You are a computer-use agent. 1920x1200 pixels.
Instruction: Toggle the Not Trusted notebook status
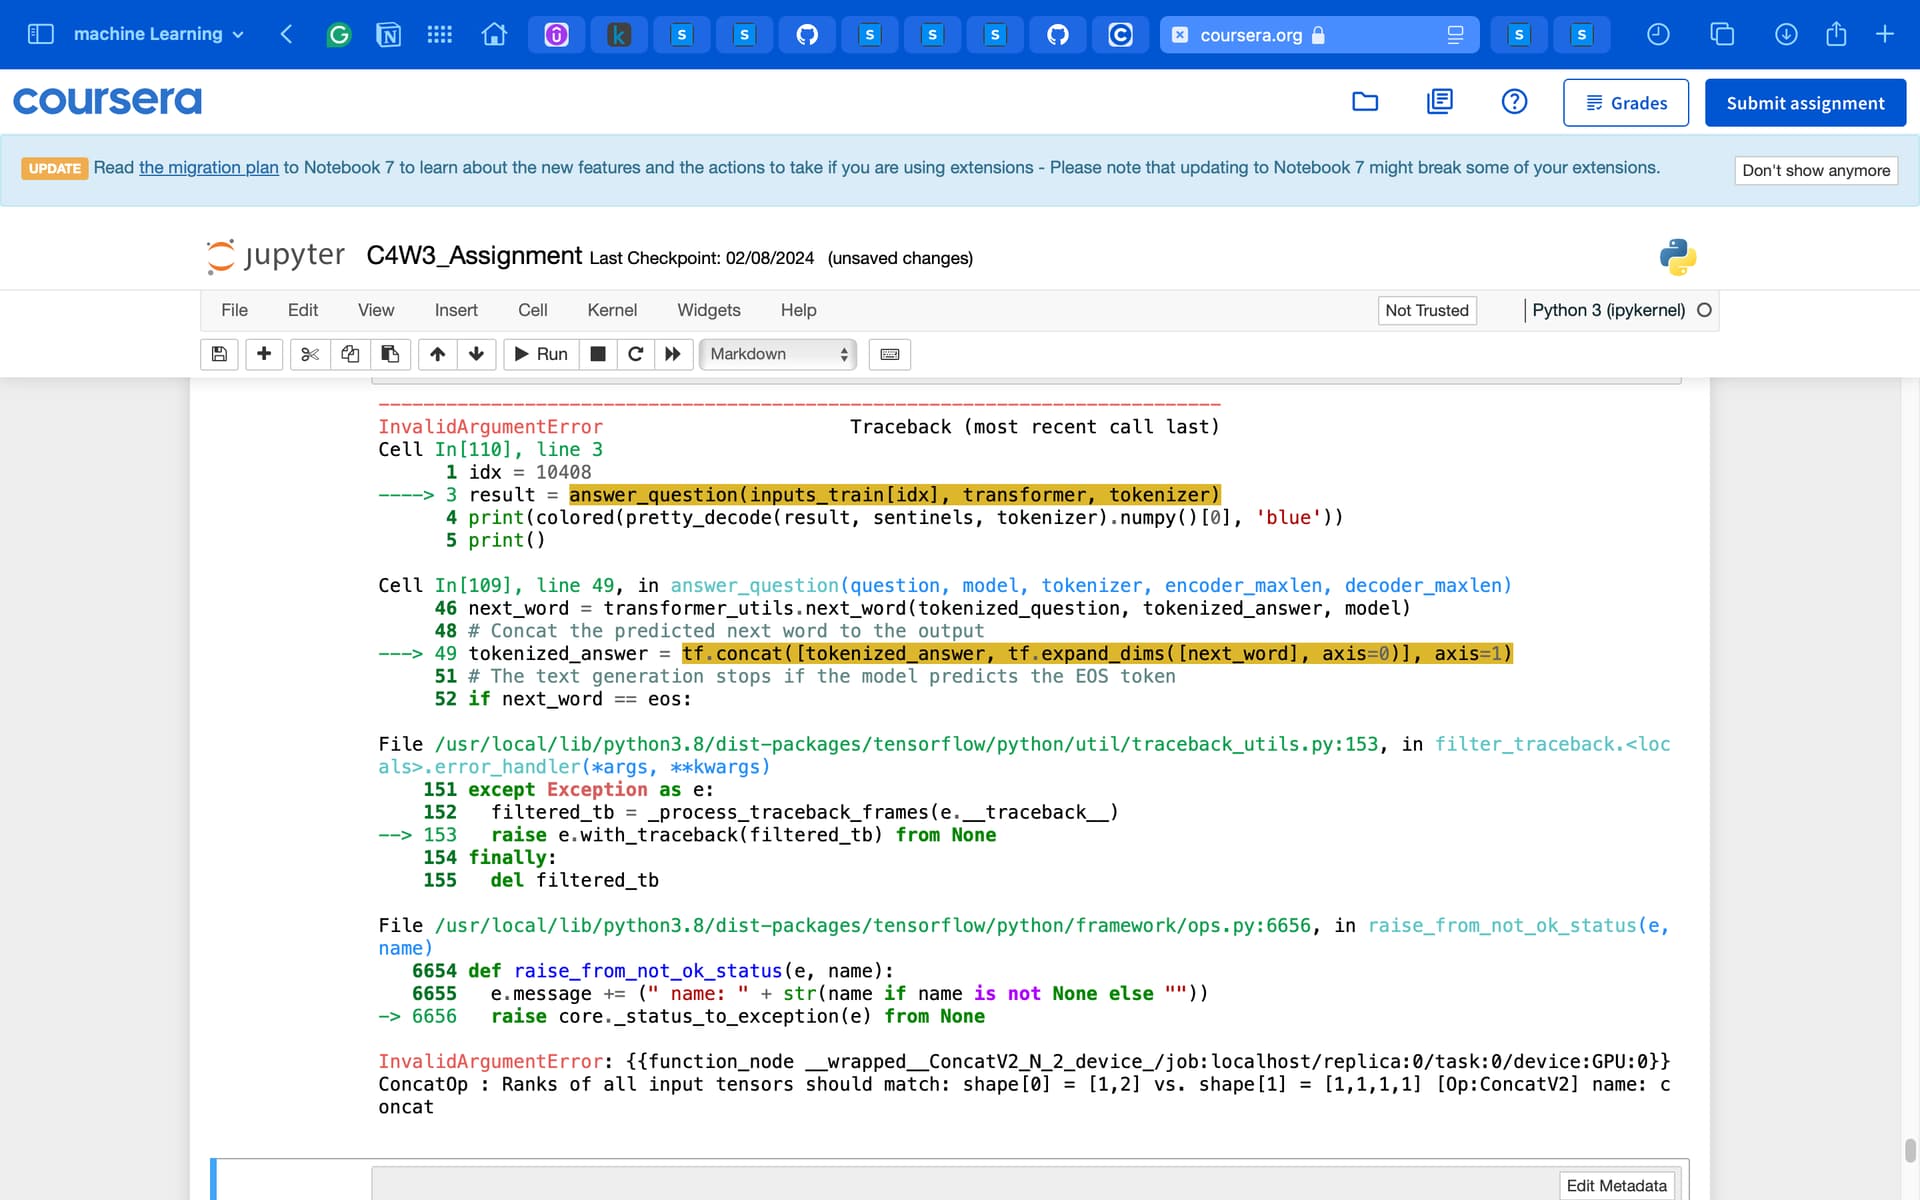pyautogui.click(x=1426, y=310)
